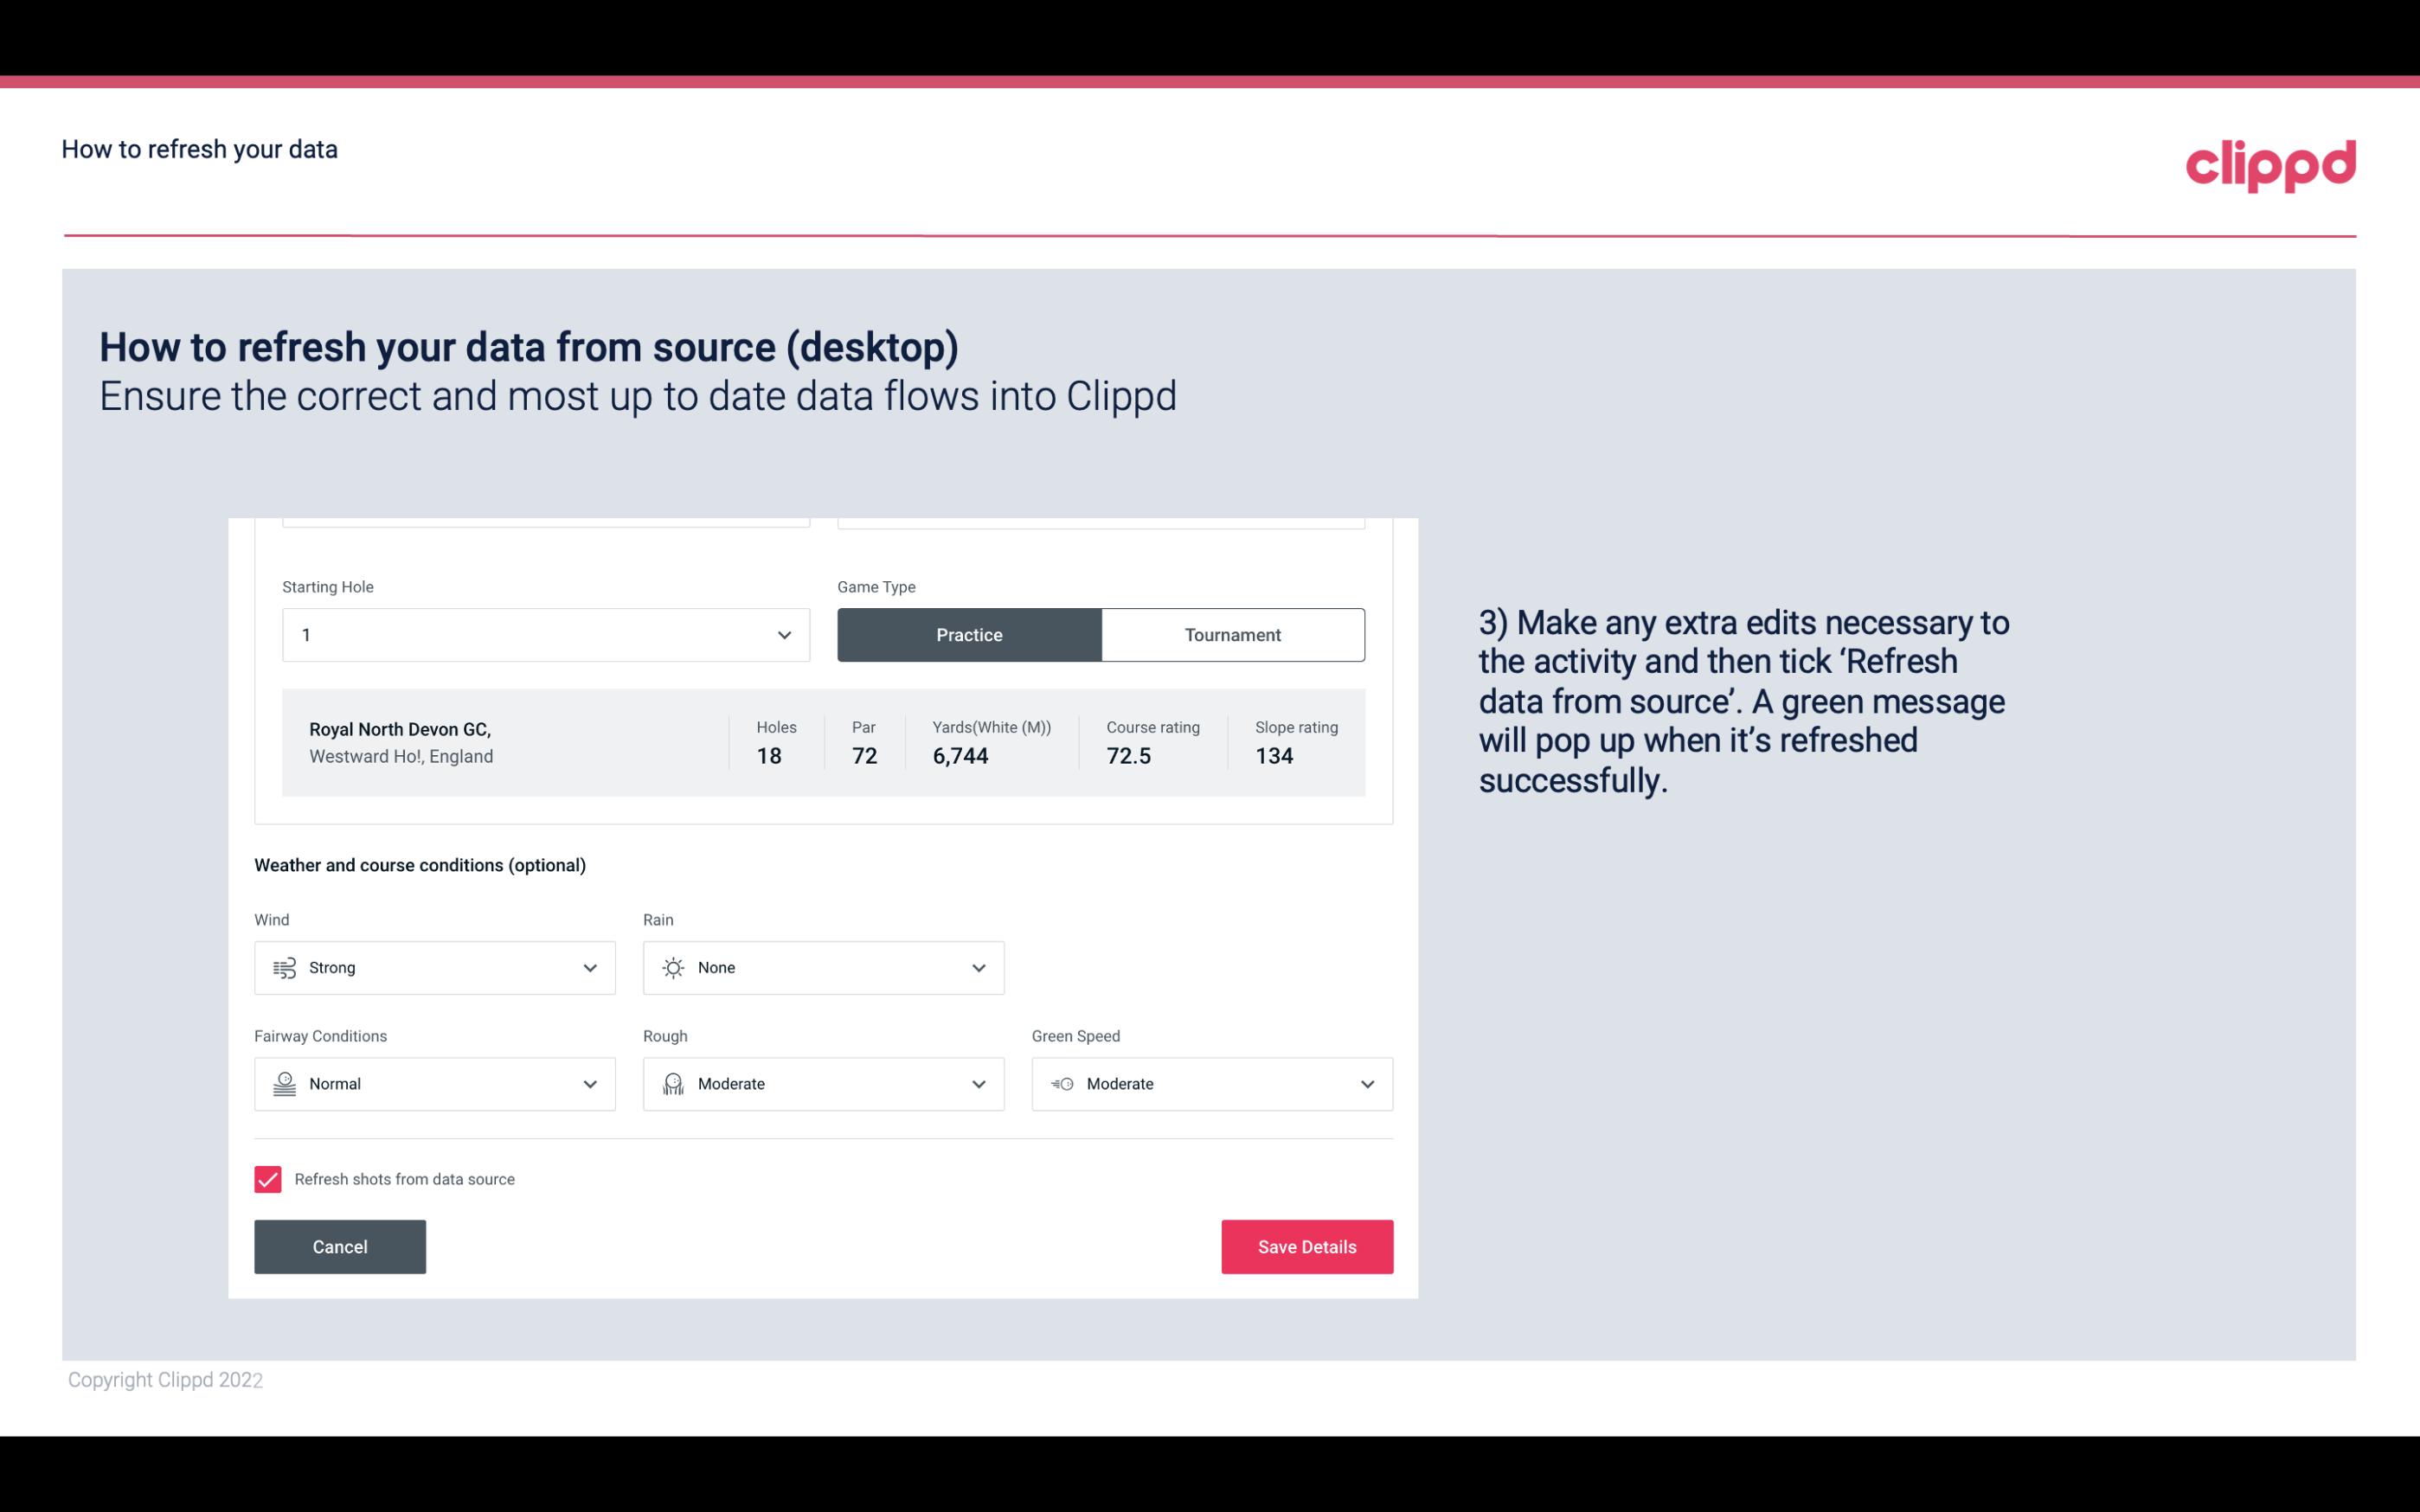Screen dimensions: 2420x1512
Task: Click the wind condition icon
Action: point(284,967)
